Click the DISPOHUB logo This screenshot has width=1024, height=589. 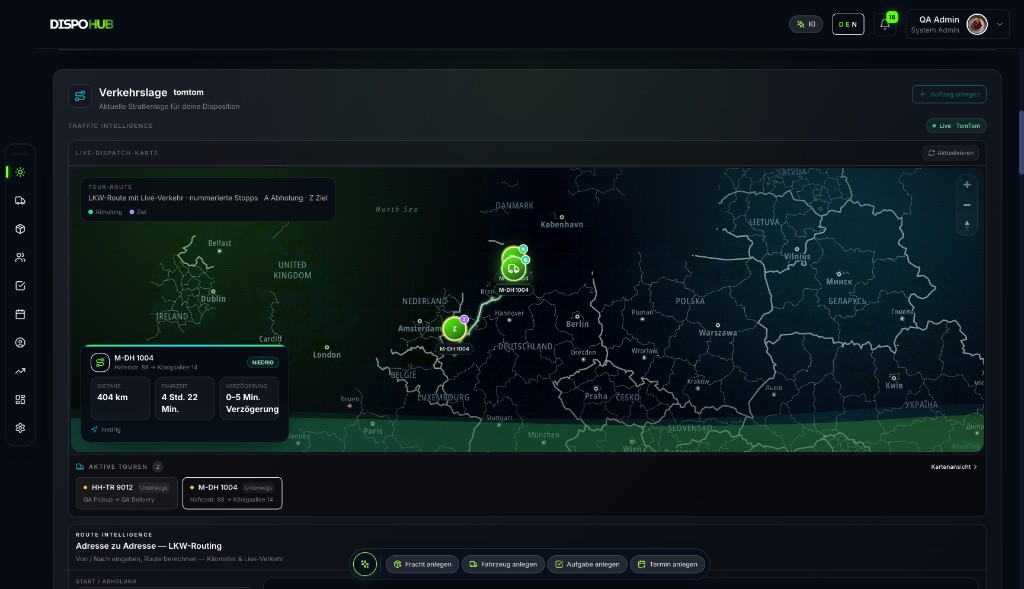click(82, 24)
